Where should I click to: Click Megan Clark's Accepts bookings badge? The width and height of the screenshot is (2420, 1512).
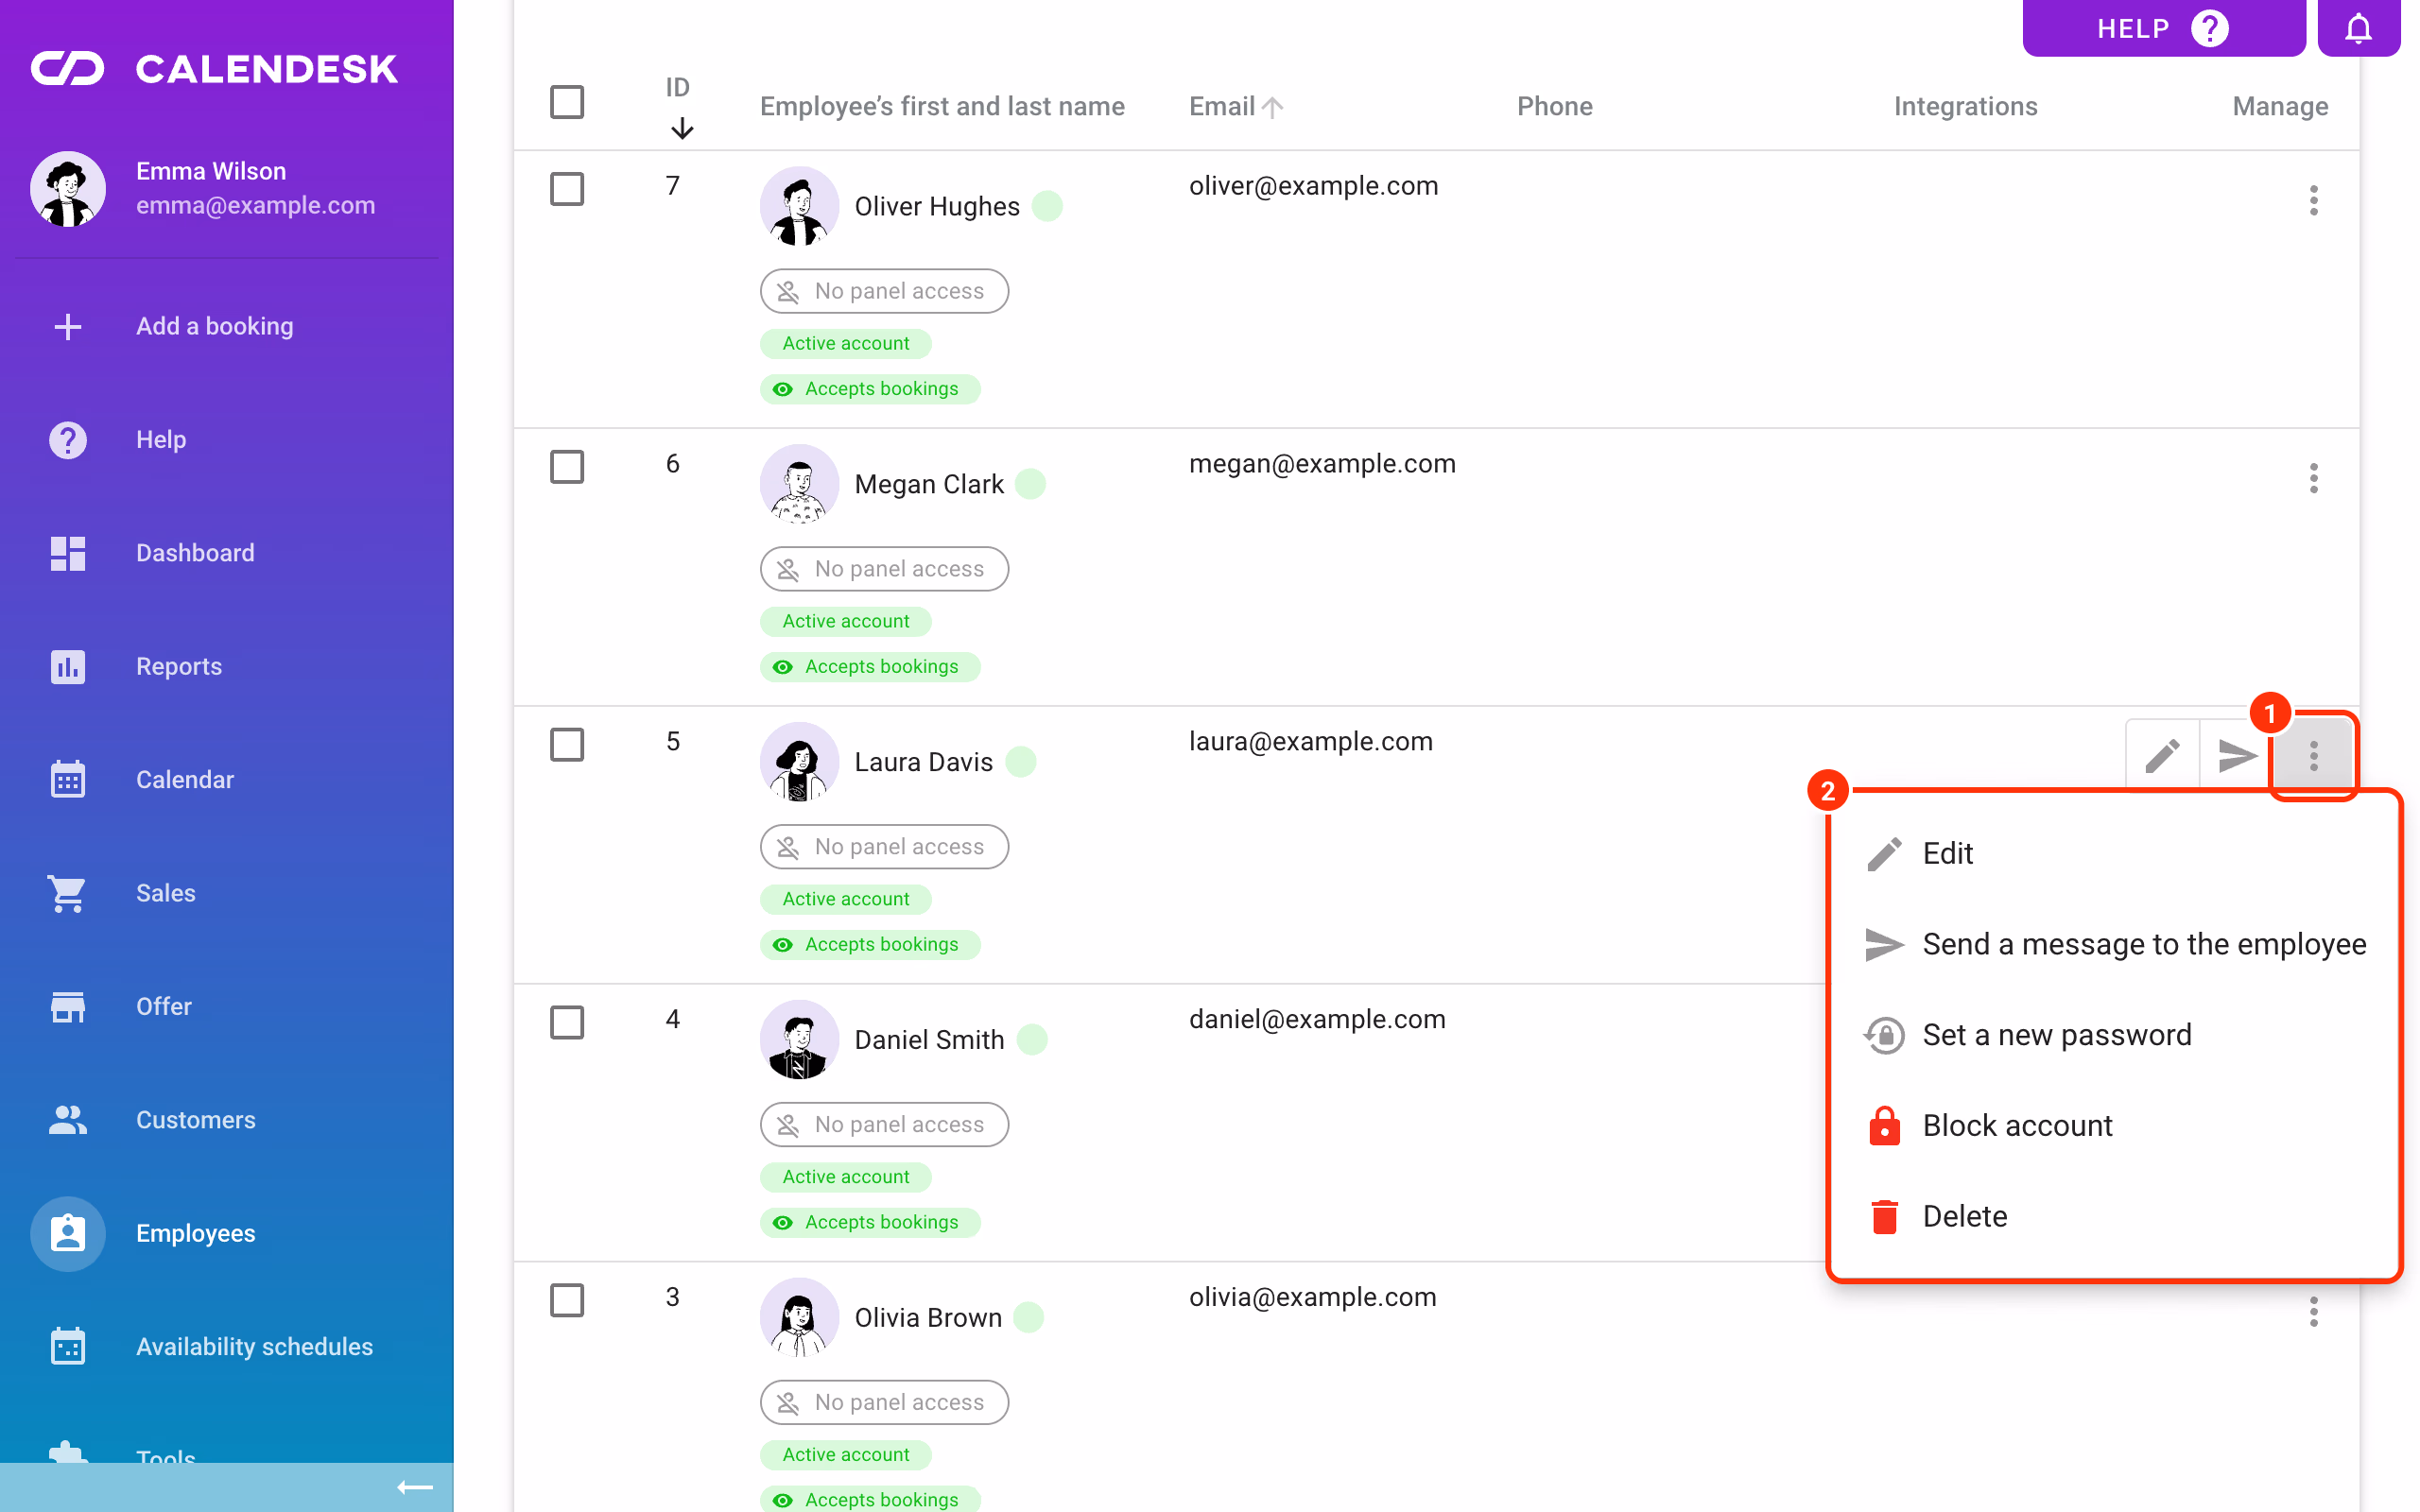[869, 667]
